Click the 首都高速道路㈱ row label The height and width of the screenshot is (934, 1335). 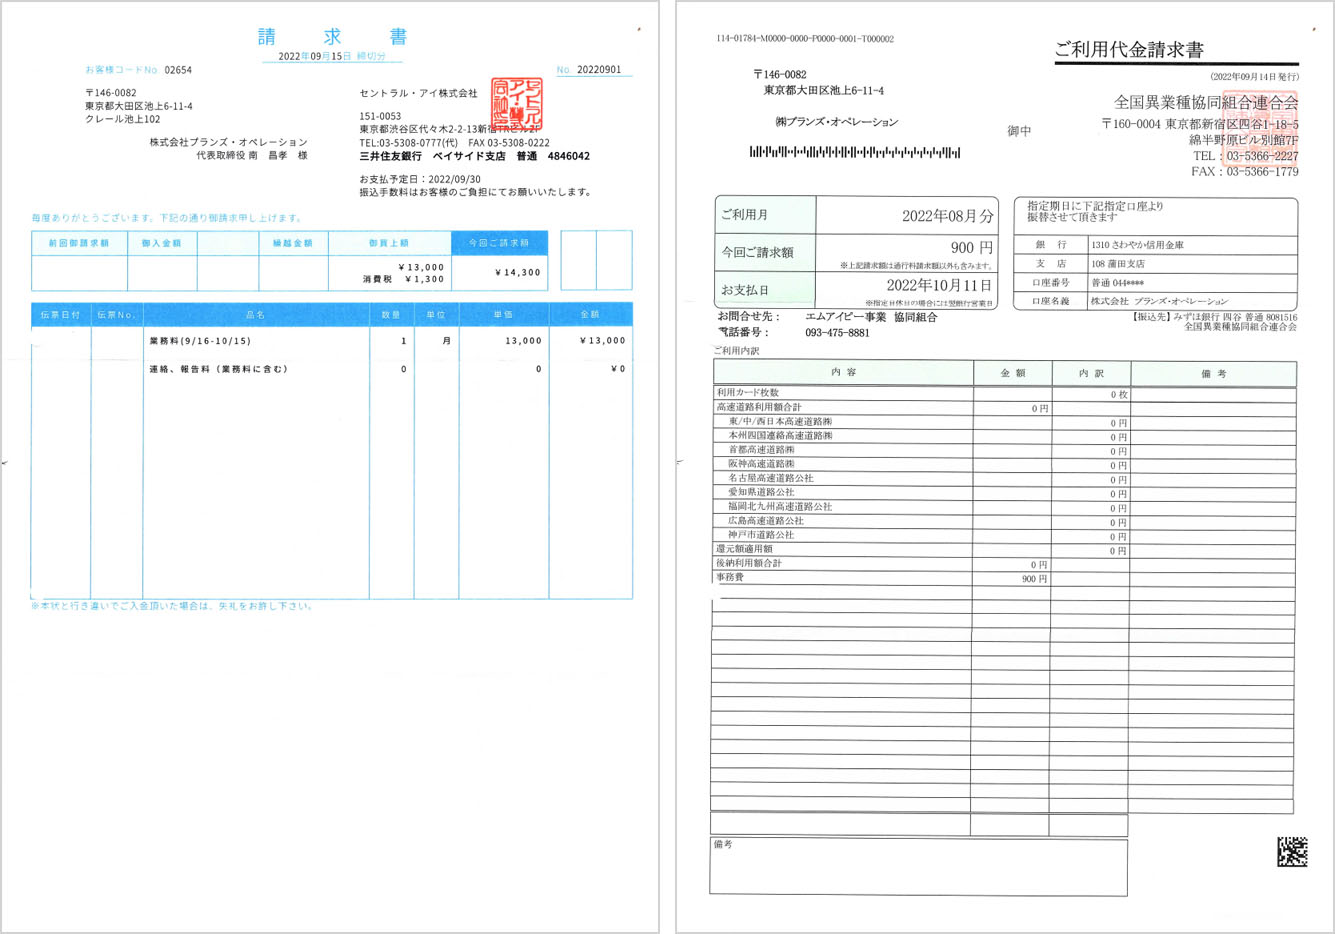(x=761, y=450)
